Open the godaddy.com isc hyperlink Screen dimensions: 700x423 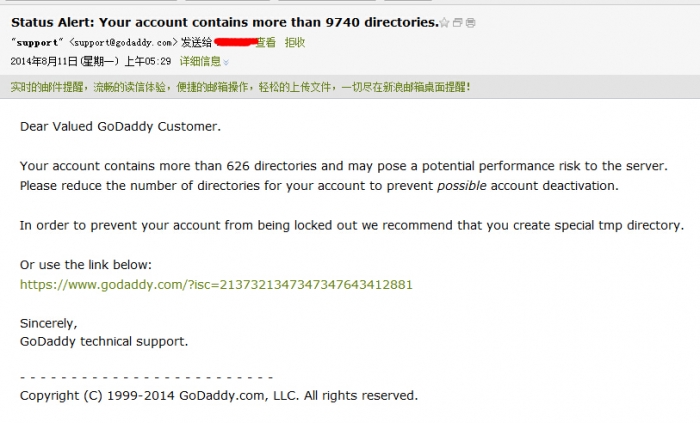click(216, 285)
